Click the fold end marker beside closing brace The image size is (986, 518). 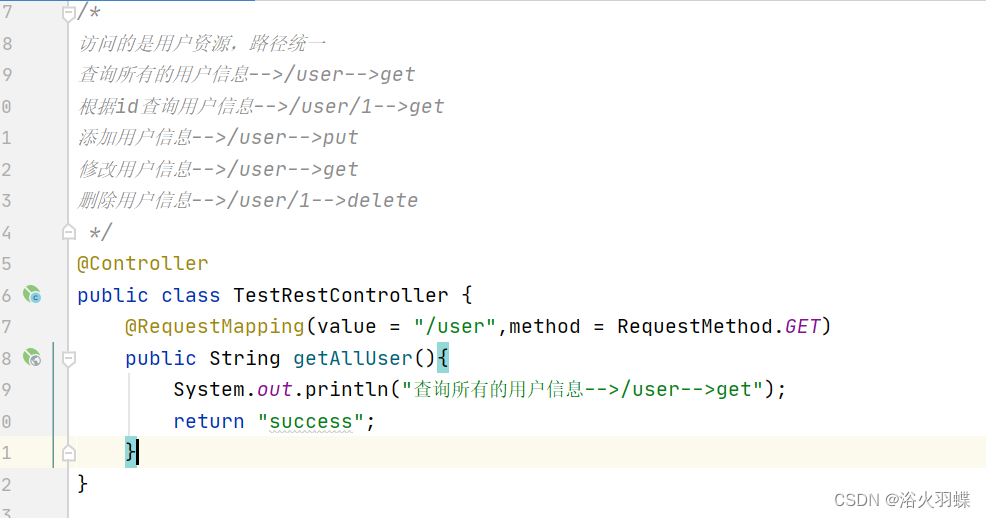coord(69,453)
